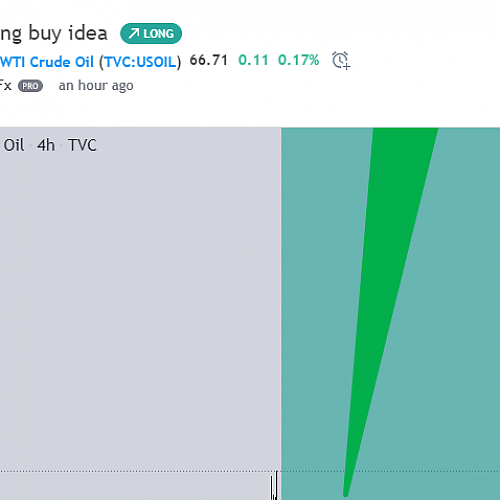Click the 66.71 last price value

pyautogui.click(x=209, y=60)
